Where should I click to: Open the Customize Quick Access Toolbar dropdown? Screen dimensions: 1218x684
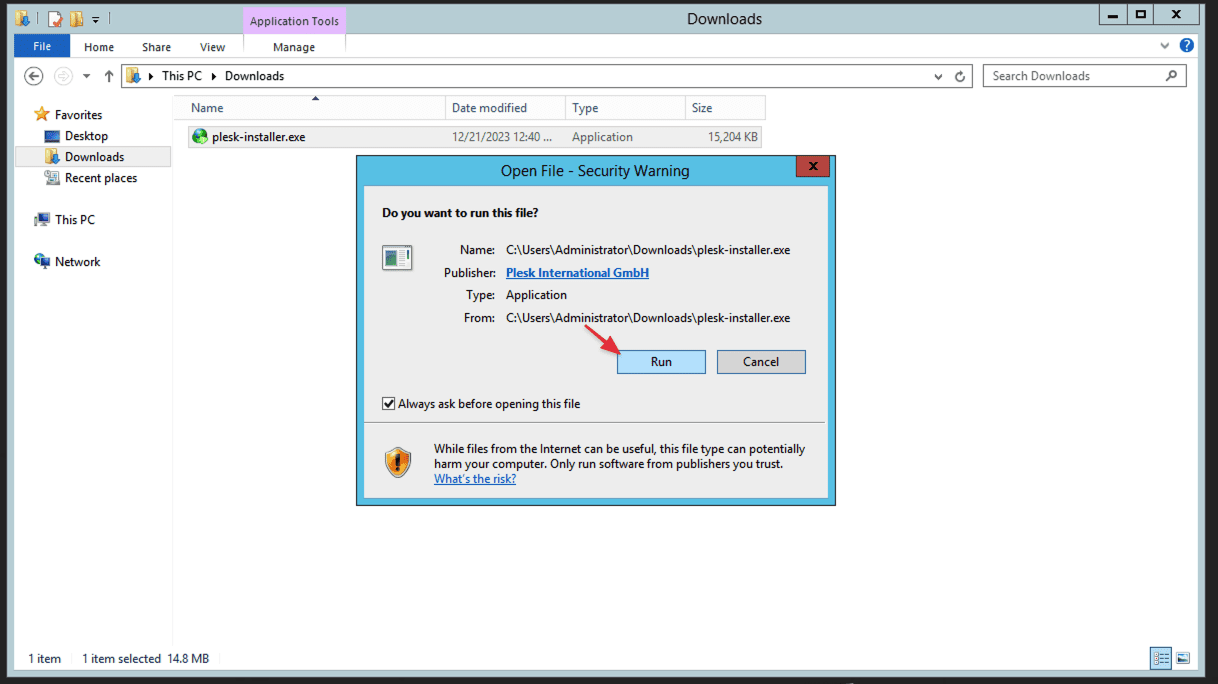96,18
